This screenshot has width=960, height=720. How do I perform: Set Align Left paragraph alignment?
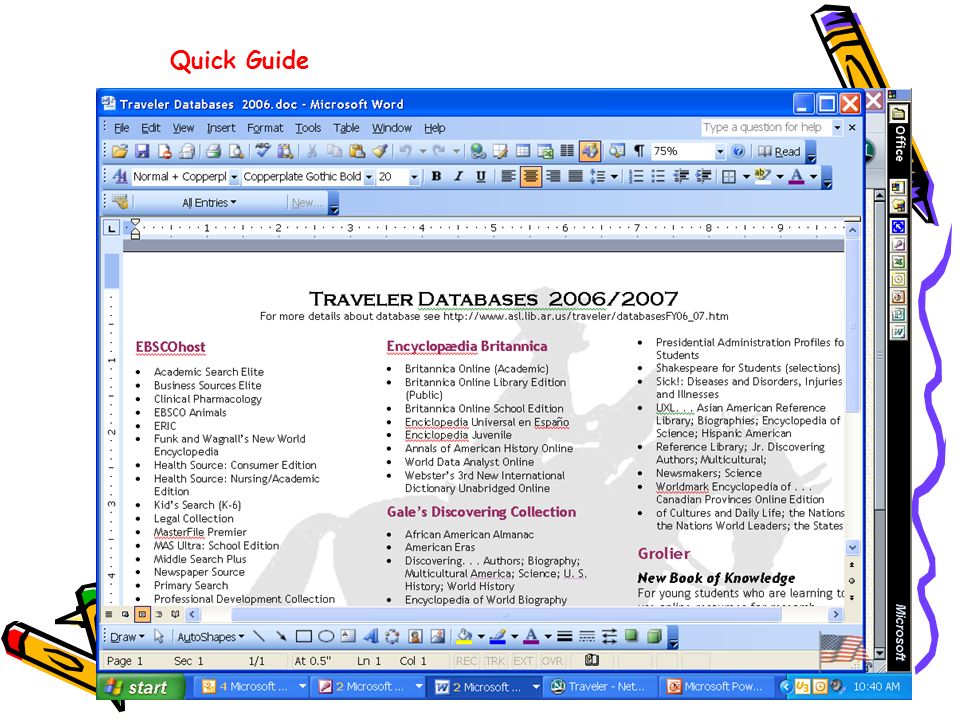(508, 177)
